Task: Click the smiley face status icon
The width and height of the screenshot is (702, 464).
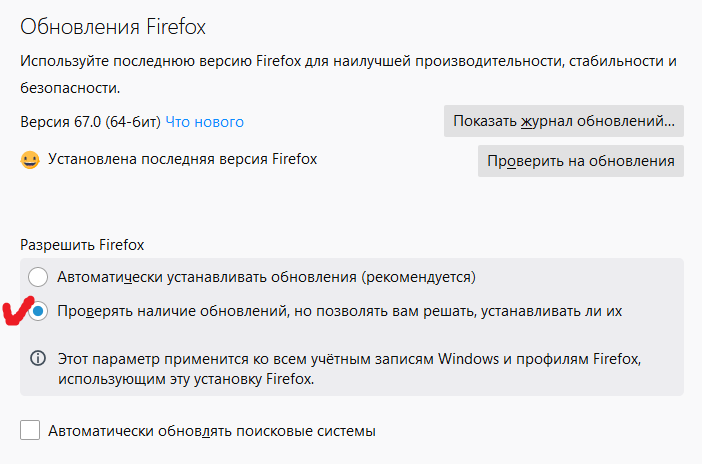Action: point(30,160)
